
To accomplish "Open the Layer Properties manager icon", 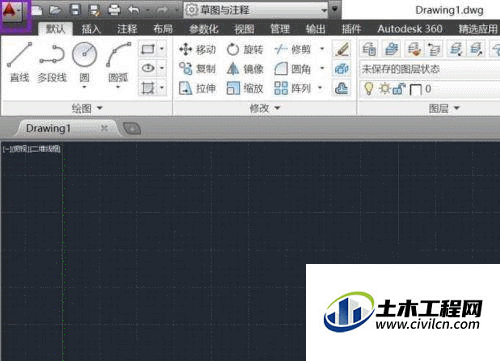I will click(369, 49).
